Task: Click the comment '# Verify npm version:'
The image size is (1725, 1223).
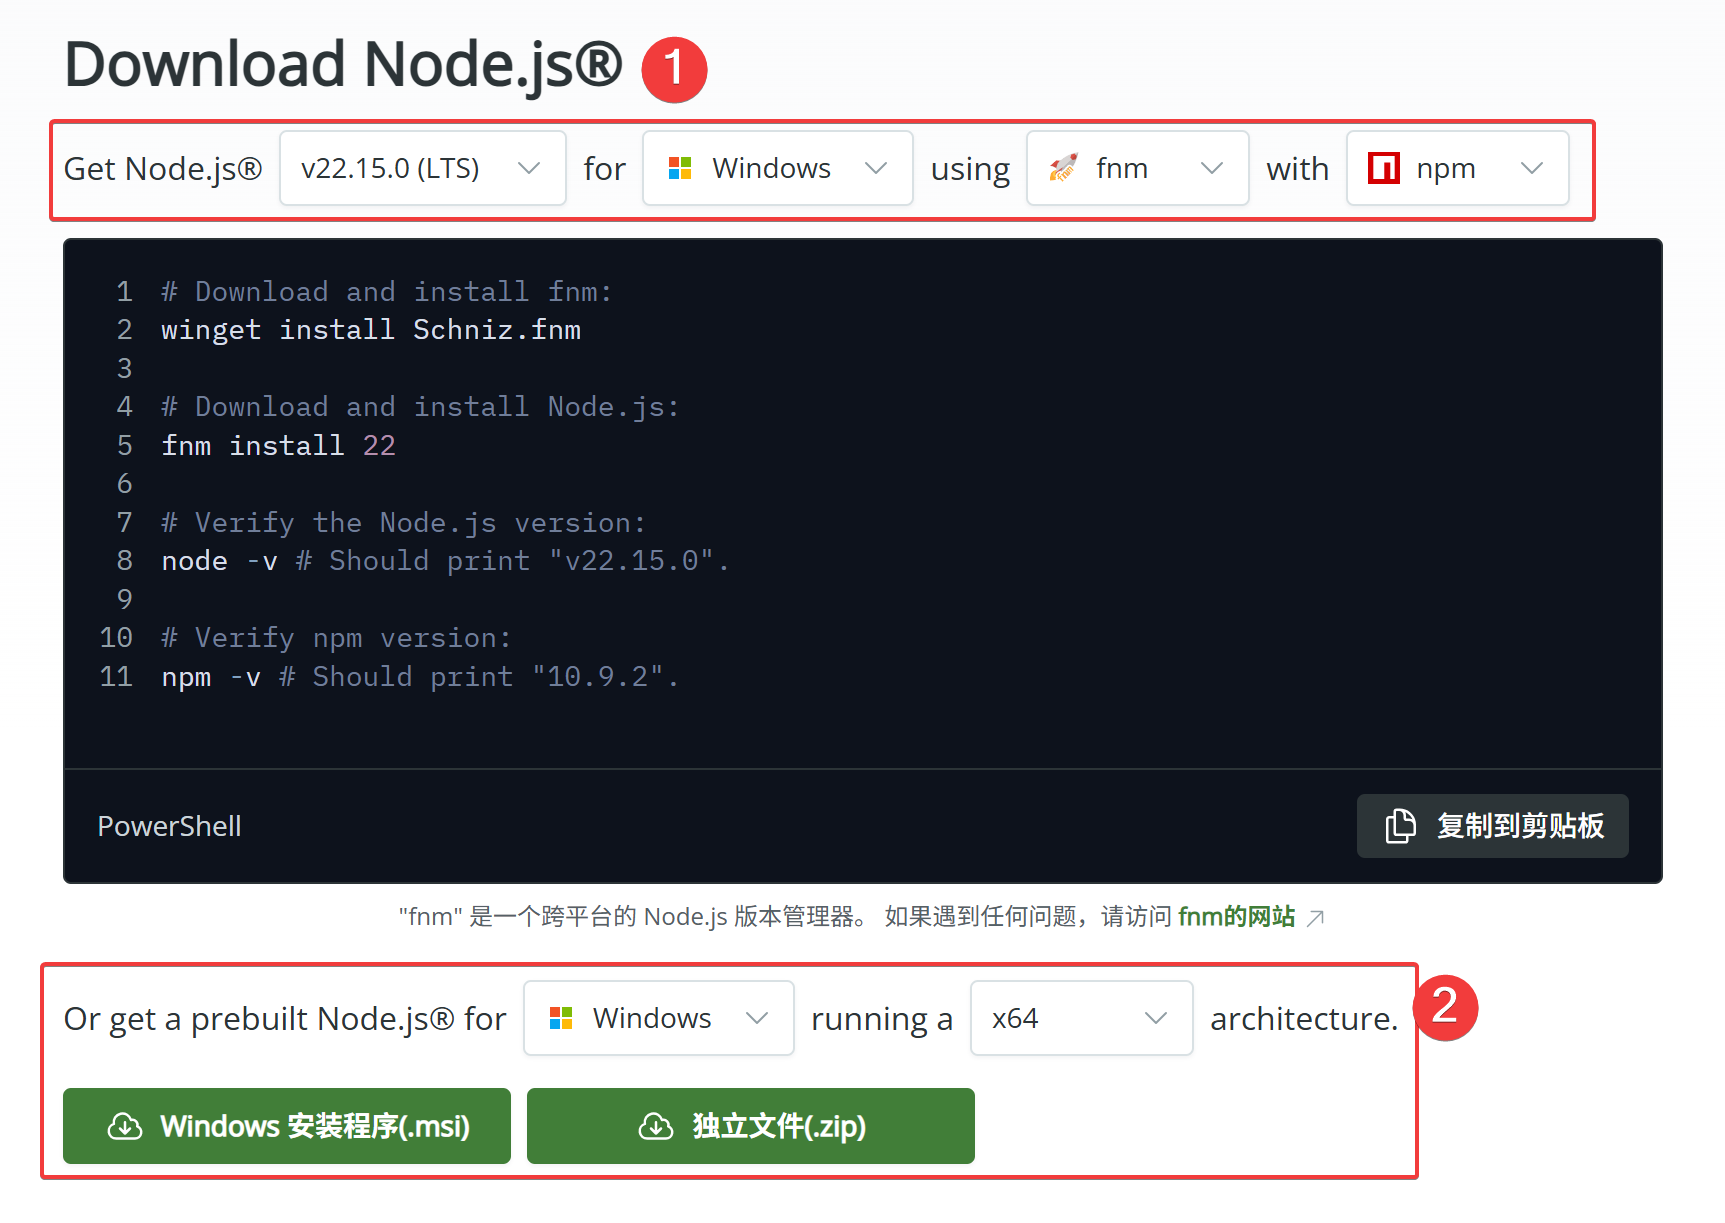Action: pyautogui.click(x=337, y=638)
